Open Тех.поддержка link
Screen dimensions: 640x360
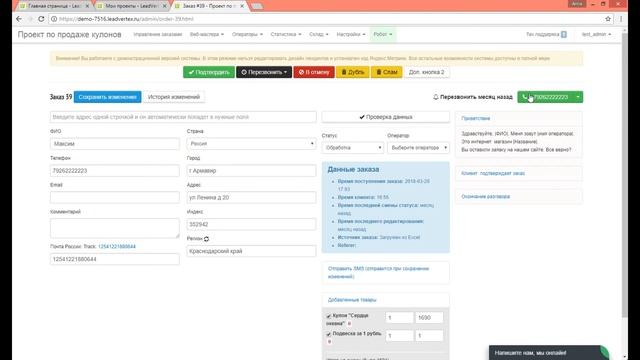[x=542, y=34]
